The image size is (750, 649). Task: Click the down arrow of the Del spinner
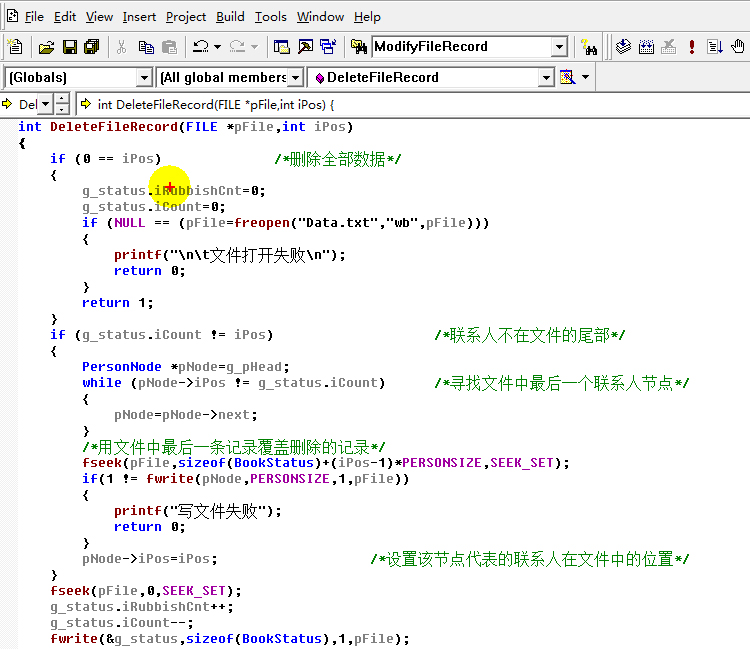tap(62, 110)
